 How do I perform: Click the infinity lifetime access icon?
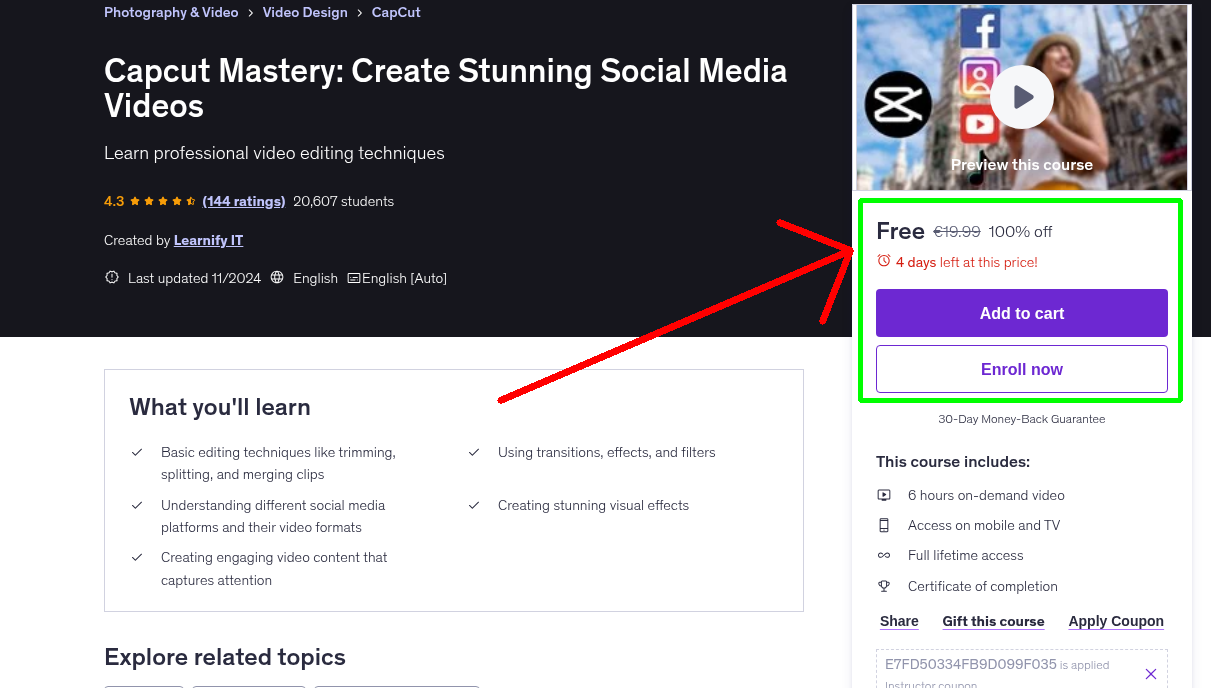pyautogui.click(x=884, y=555)
